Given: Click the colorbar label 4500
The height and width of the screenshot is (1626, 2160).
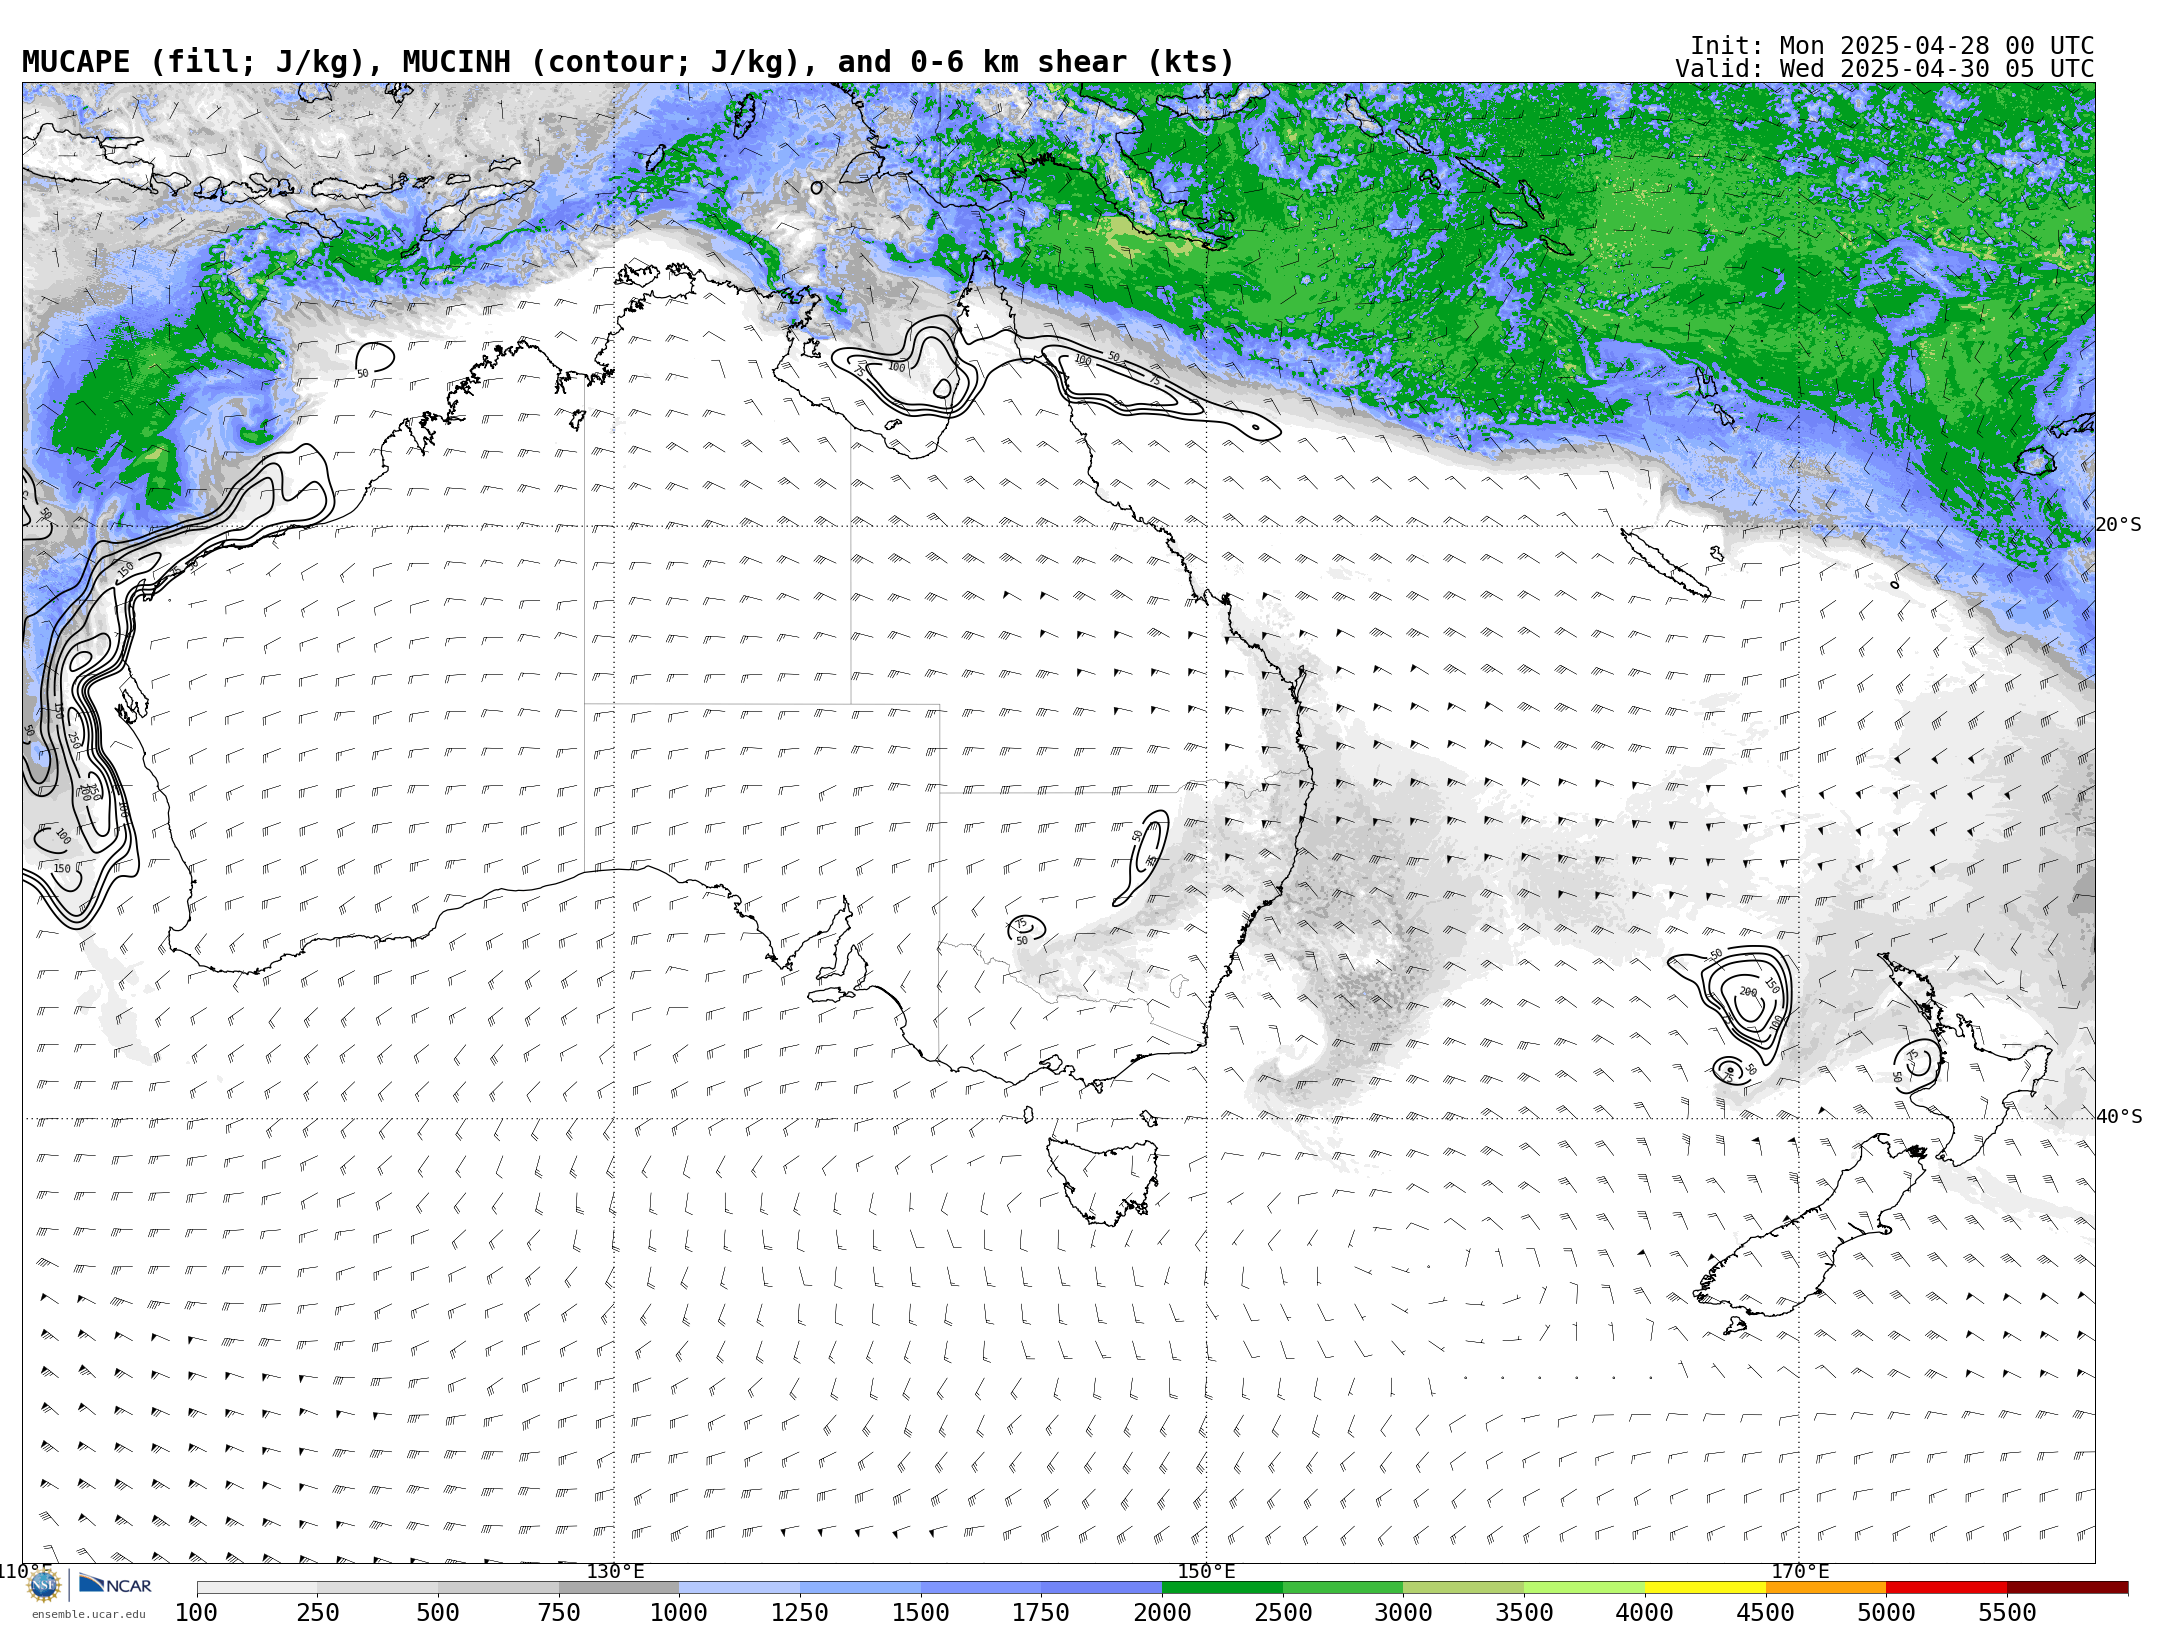Looking at the screenshot, I should pos(1766,1613).
